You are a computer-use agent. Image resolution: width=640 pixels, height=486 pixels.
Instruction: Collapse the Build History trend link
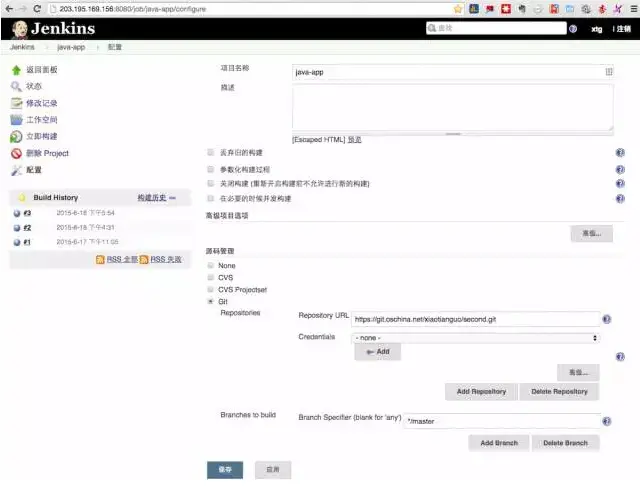(156, 198)
